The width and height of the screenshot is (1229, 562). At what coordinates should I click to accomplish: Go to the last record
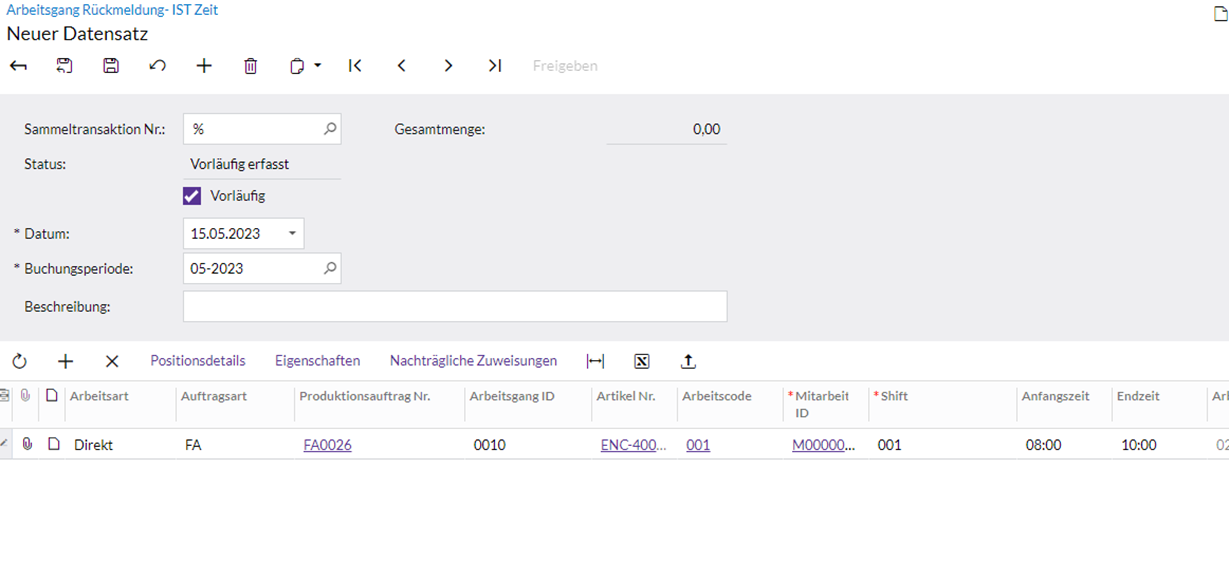(x=495, y=66)
